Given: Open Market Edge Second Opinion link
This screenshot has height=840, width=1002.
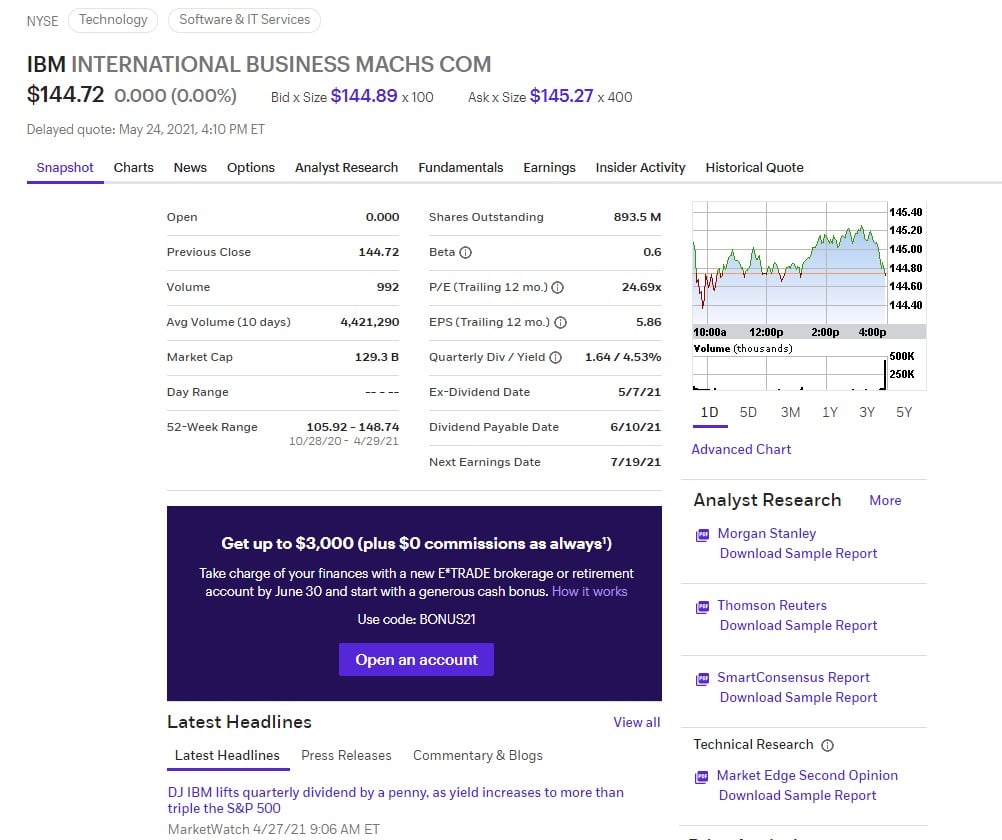Looking at the screenshot, I should coord(807,775).
